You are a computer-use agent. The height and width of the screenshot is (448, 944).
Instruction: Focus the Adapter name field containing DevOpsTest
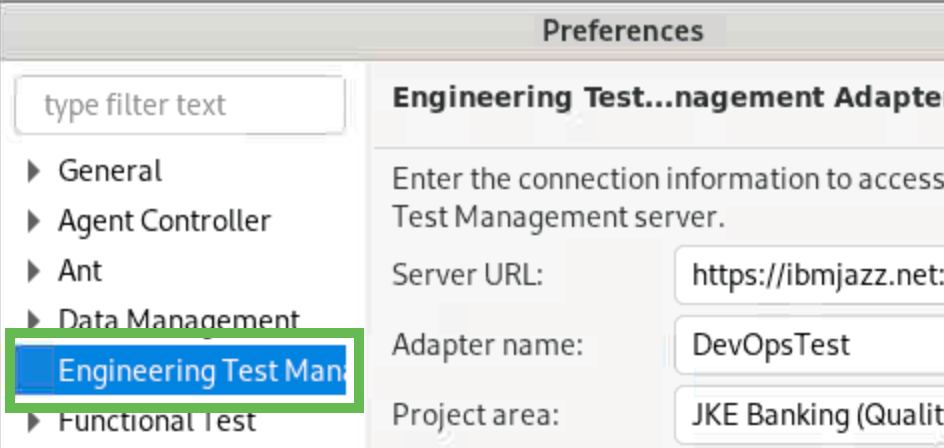pos(810,345)
